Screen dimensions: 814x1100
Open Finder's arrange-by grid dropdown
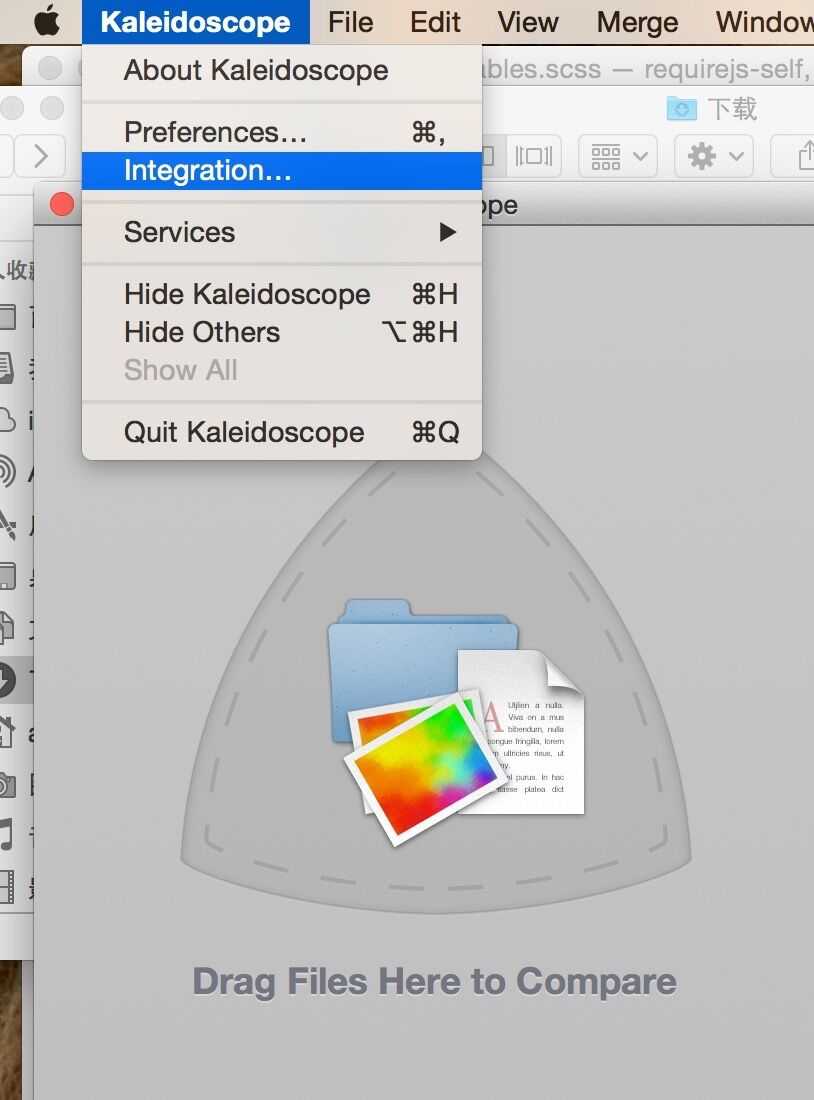coord(618,156)
